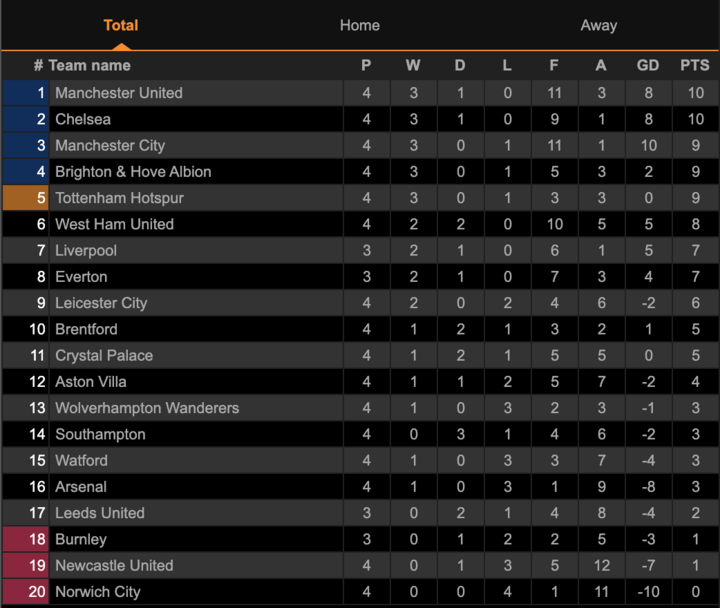The height and width of the screenshot is (608, 720).
Task: Click the blue rank 1 position badge
Action: coord(26,93)
